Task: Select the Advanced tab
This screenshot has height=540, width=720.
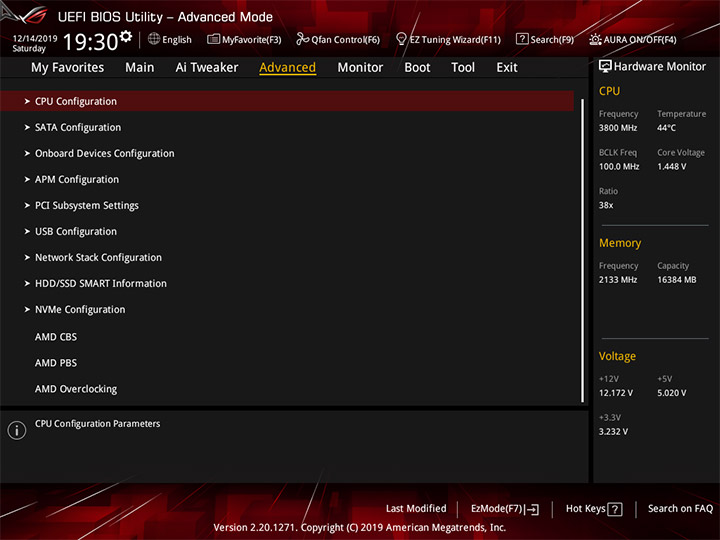Action: (x=287, y=68)
